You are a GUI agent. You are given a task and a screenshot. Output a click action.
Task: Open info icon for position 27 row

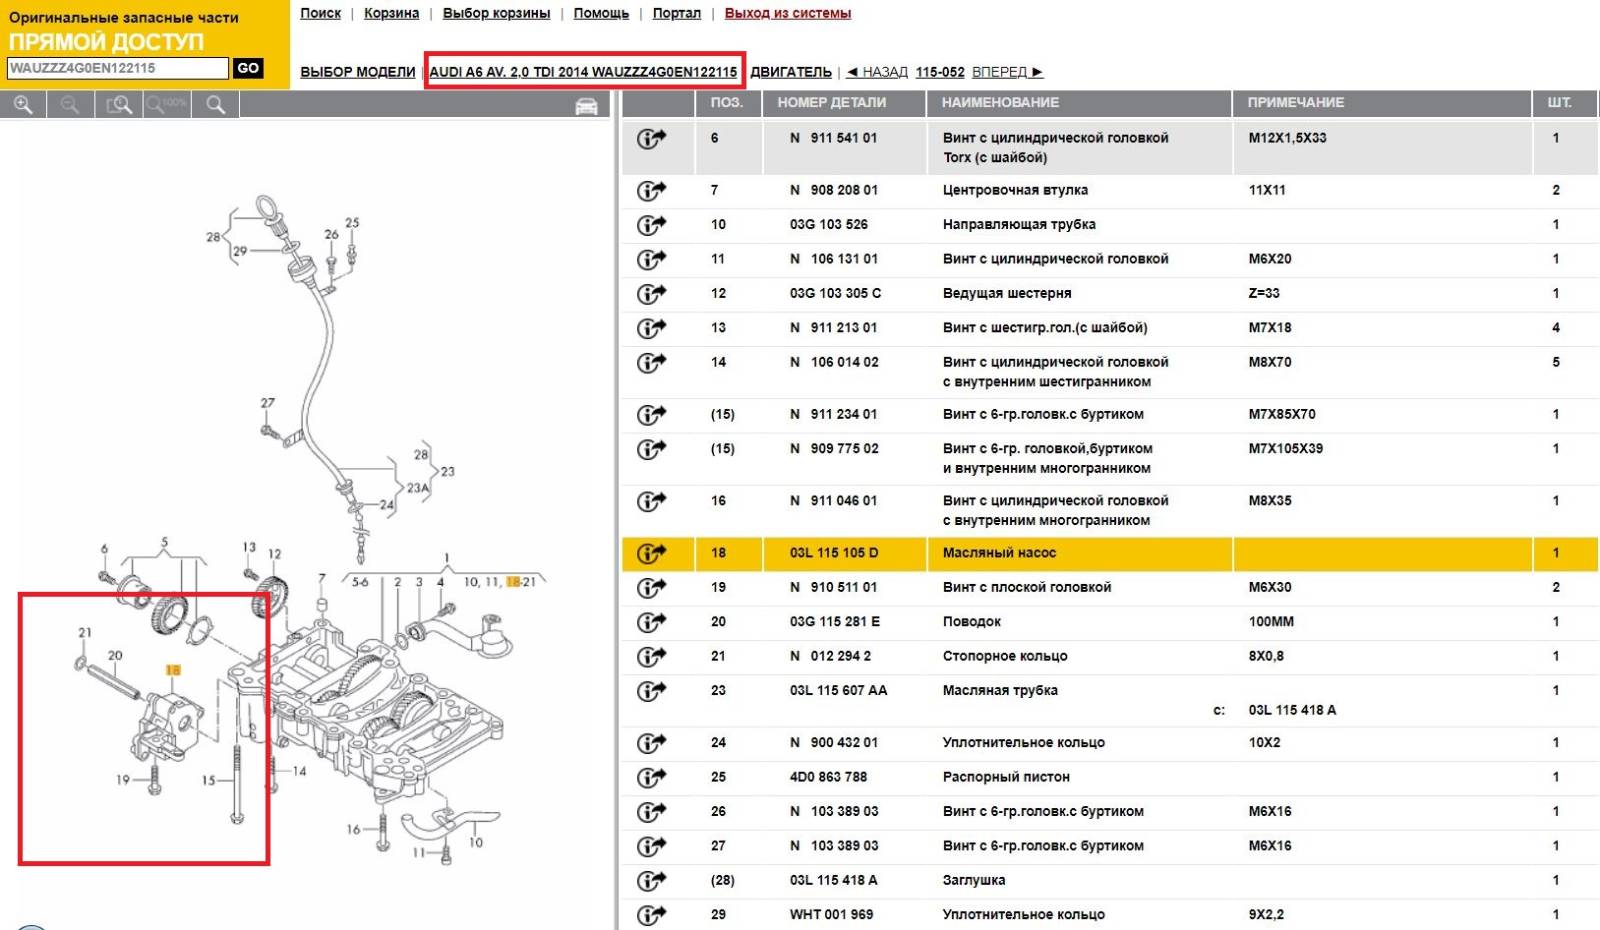[x=651, y=846]
